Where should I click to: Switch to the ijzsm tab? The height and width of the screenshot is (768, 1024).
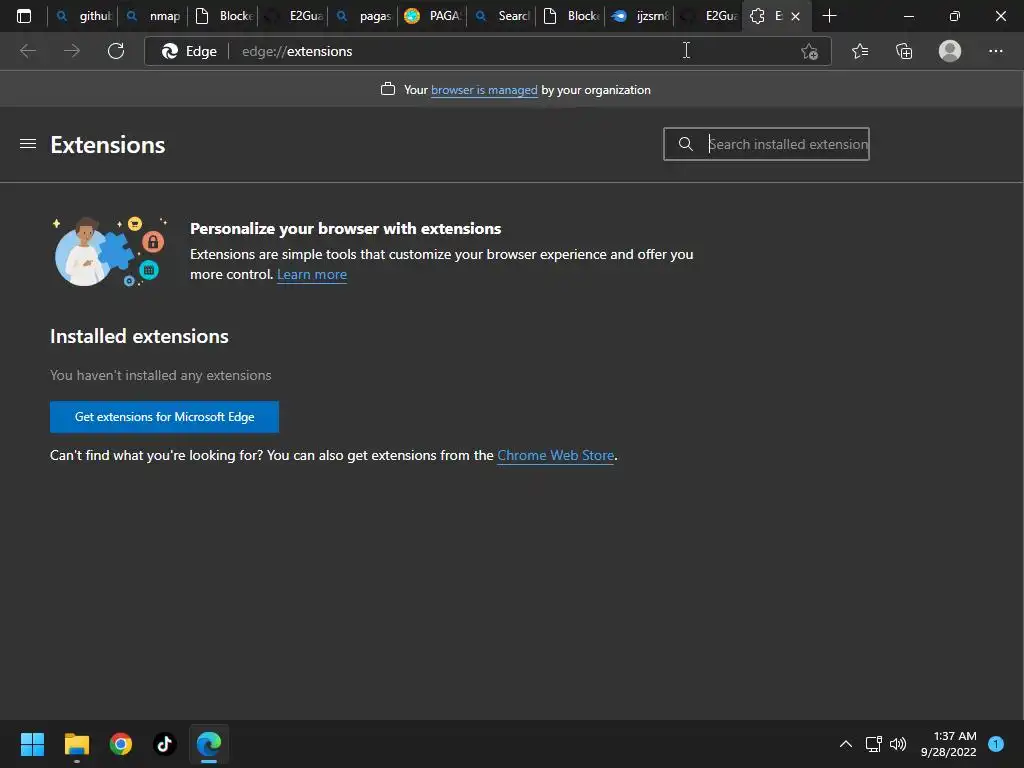[x=641, y=16]
